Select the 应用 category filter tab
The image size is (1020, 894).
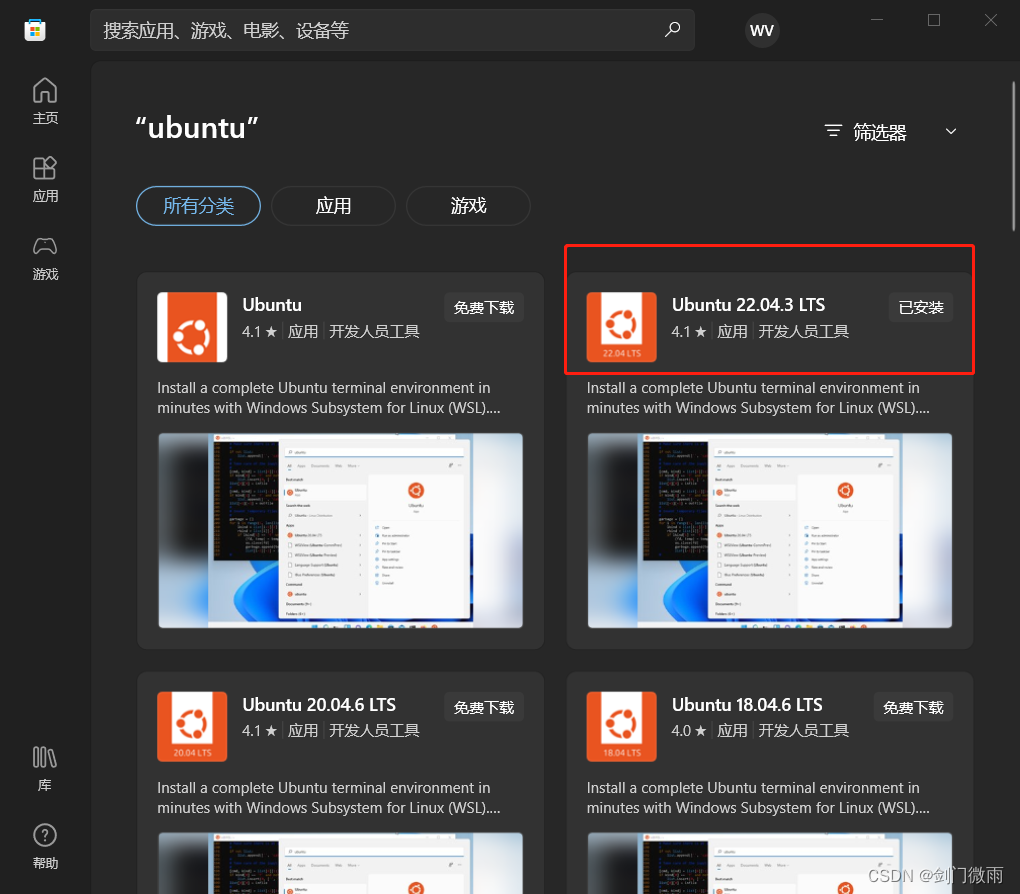[x=333, y=206]
